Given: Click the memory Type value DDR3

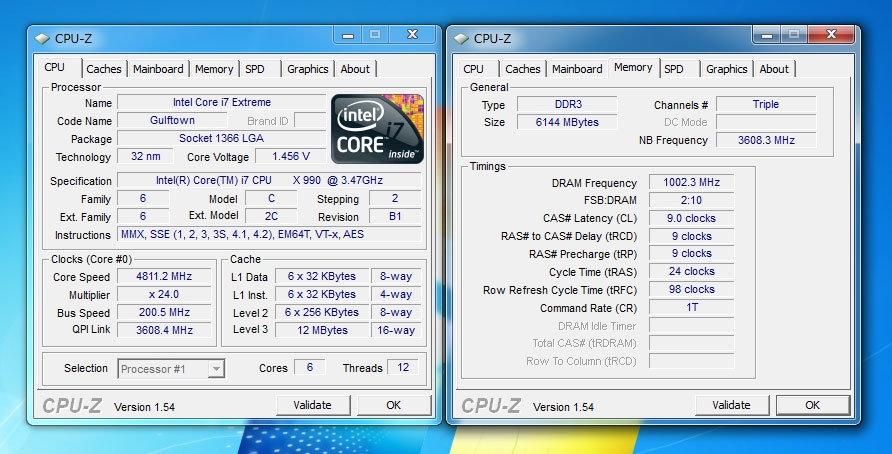Looking at the screenshot, I should (x=568, y=104).
